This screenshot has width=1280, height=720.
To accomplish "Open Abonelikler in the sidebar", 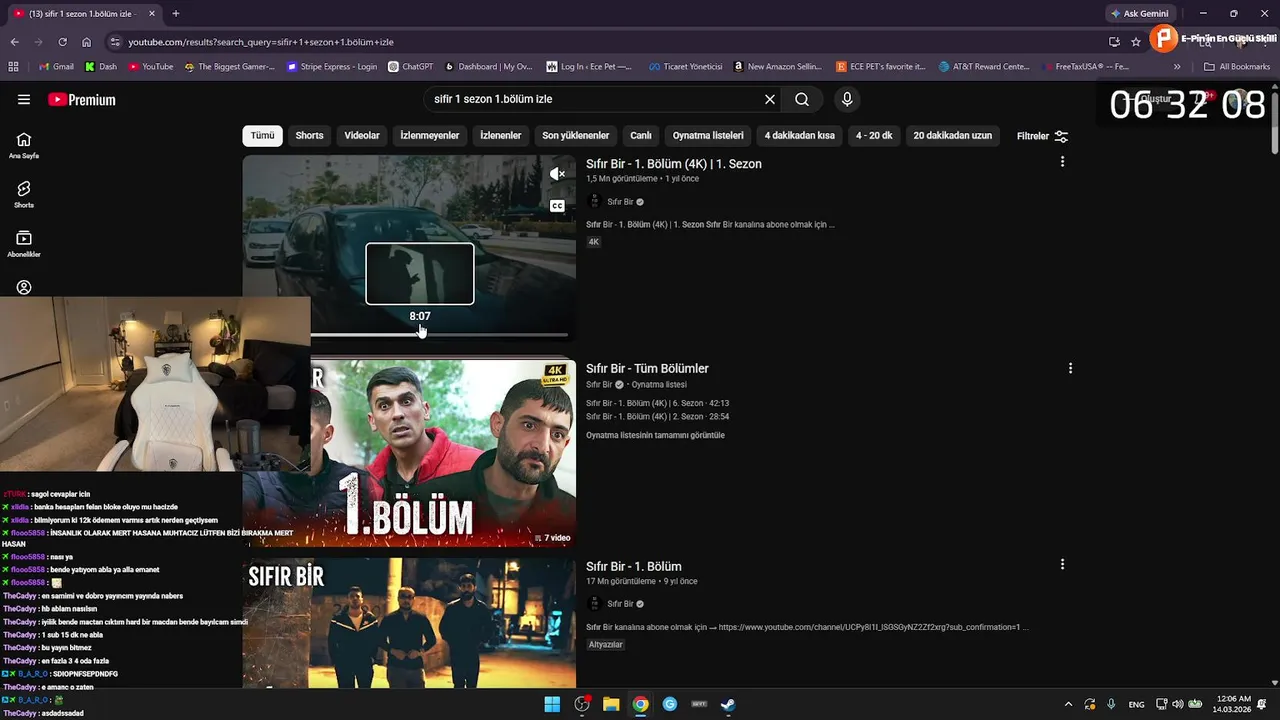I will tap(24, 243).
